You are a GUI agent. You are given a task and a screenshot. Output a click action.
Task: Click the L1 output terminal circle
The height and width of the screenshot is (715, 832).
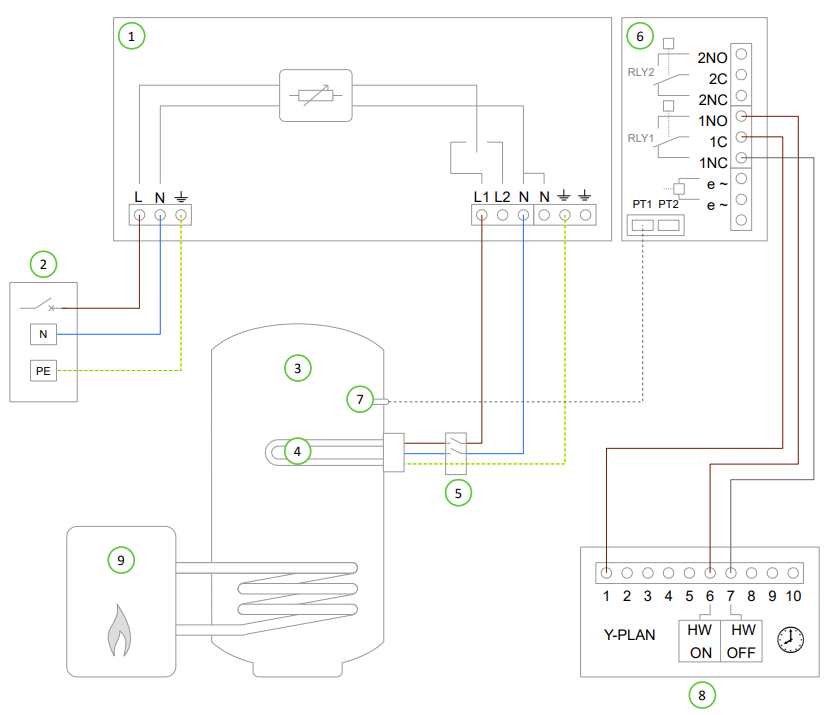tap(481, 215)
